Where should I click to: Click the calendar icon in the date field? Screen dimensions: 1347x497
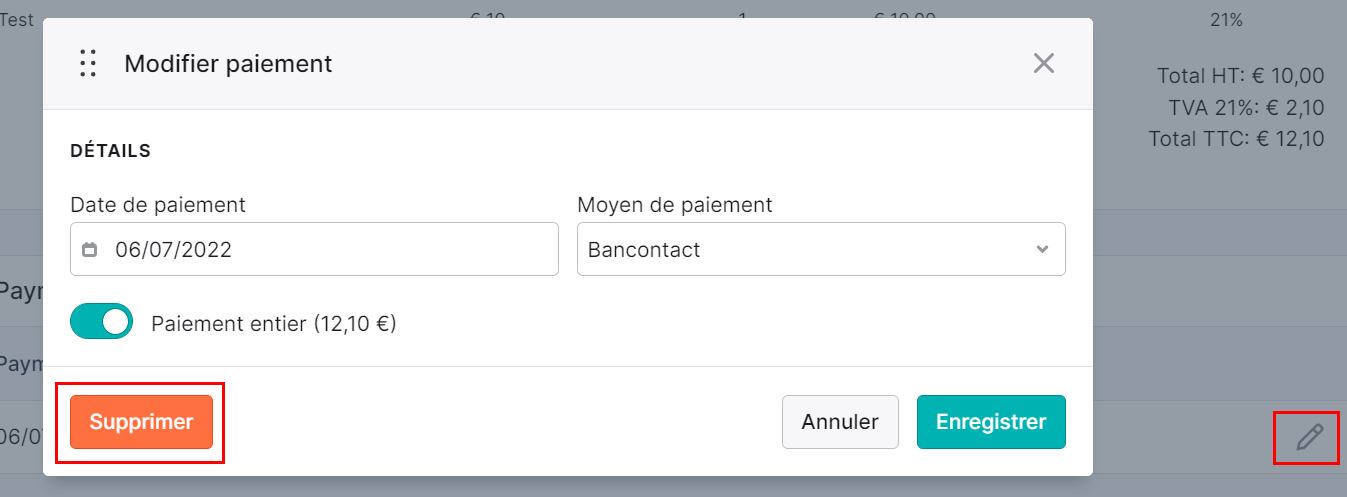click(90, 249)
